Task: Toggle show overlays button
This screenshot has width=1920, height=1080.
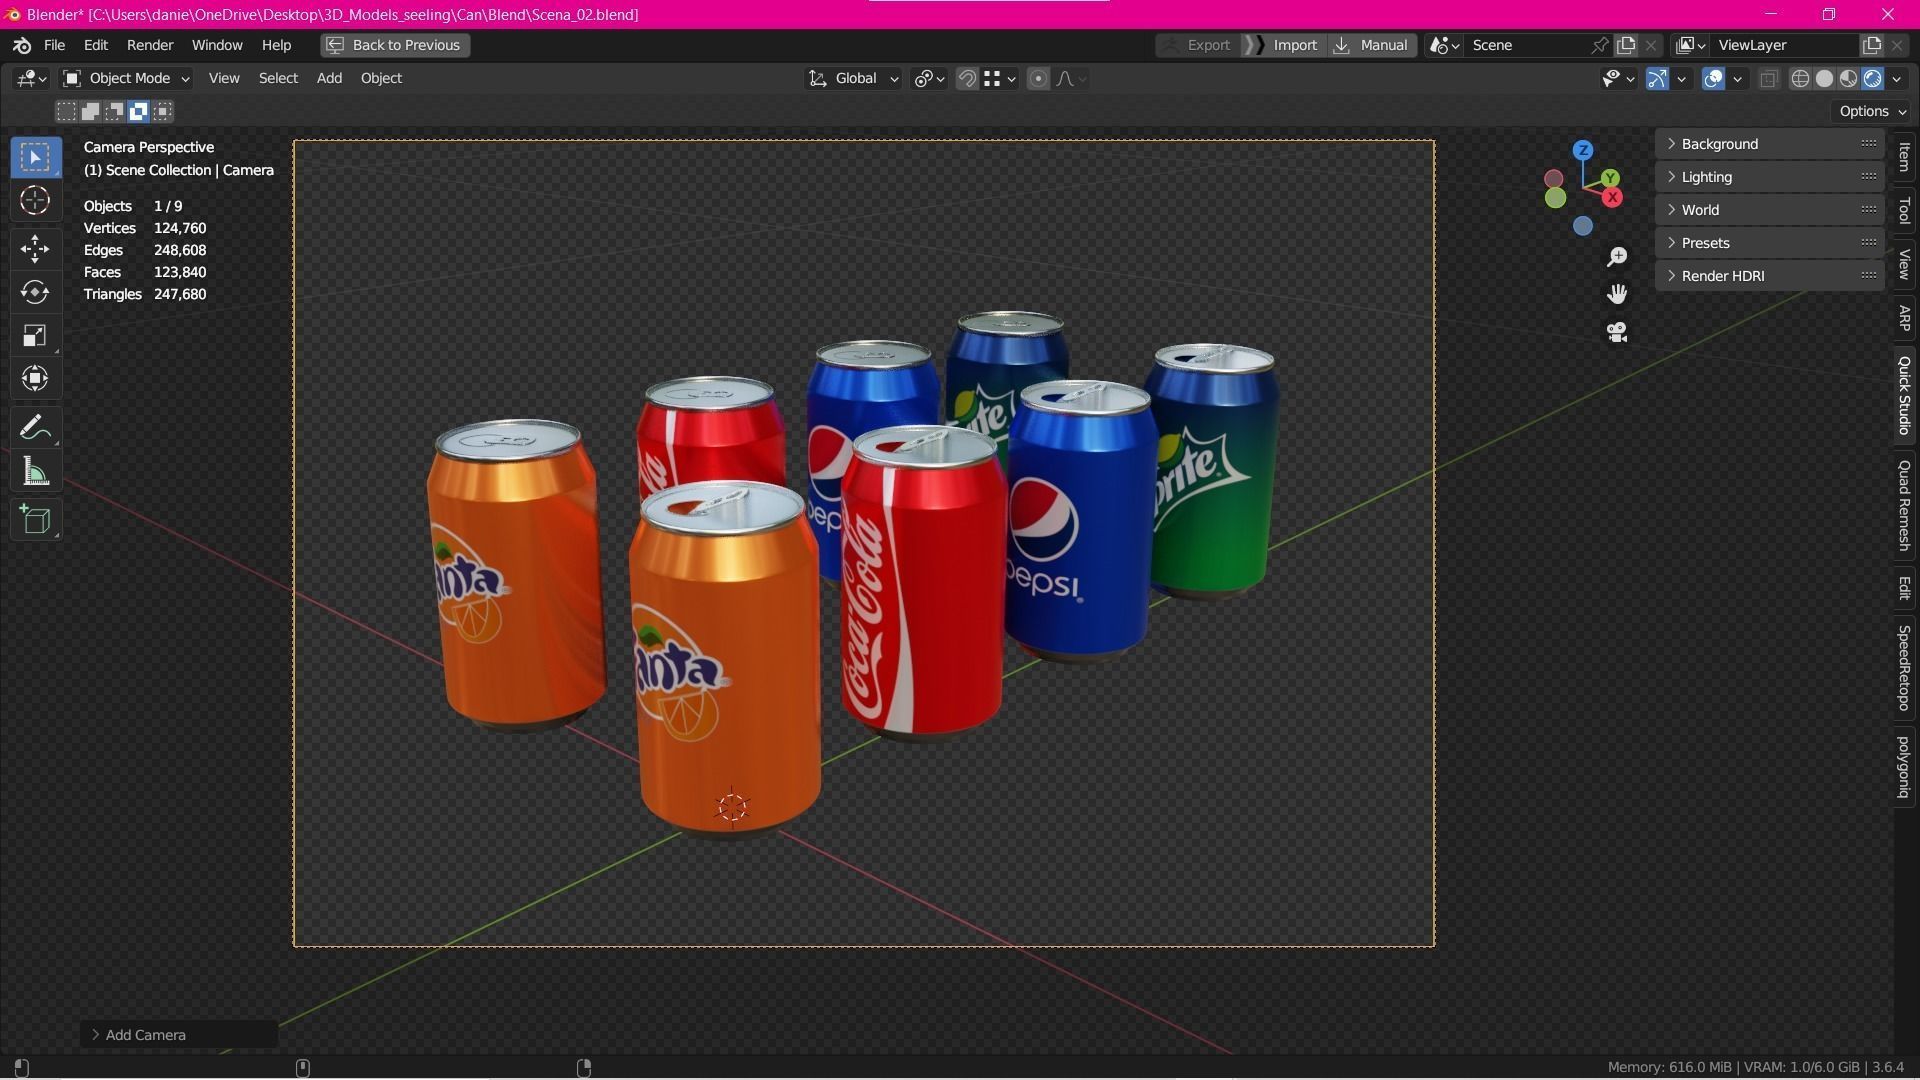Action: pyautogui.click(x=1713, y=78)
